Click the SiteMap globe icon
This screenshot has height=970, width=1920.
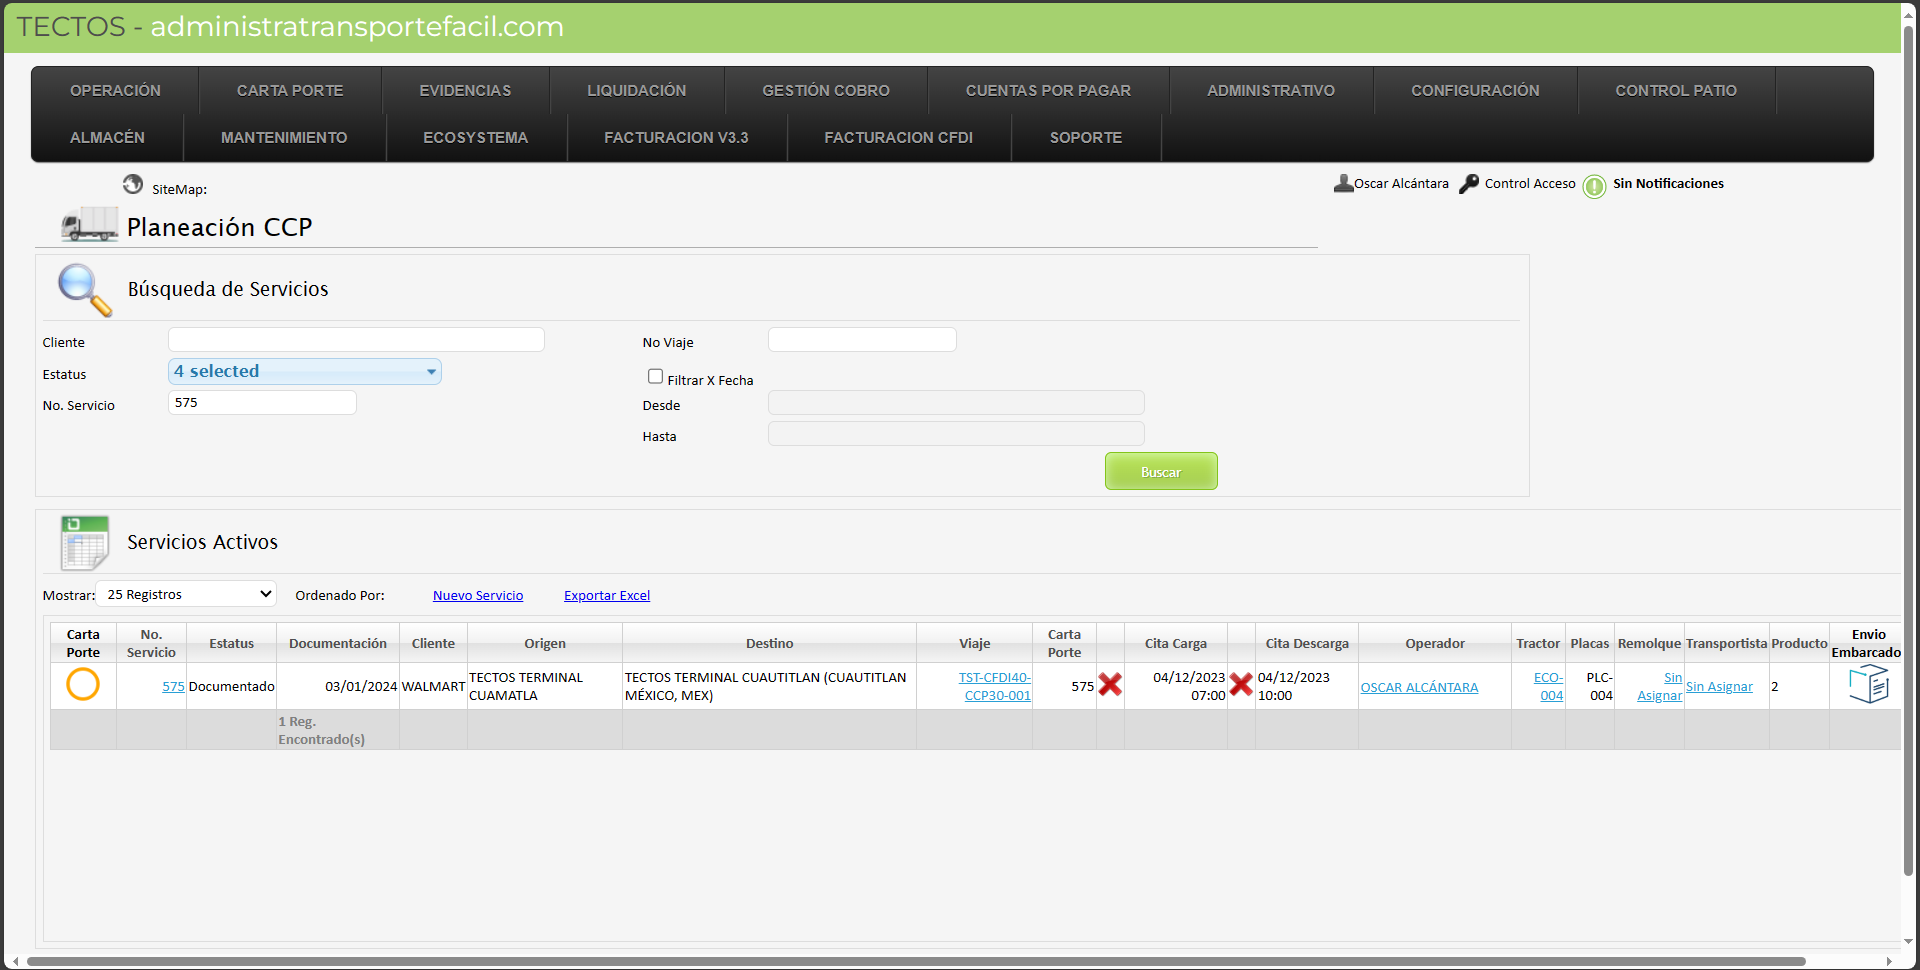coord(133,184)
